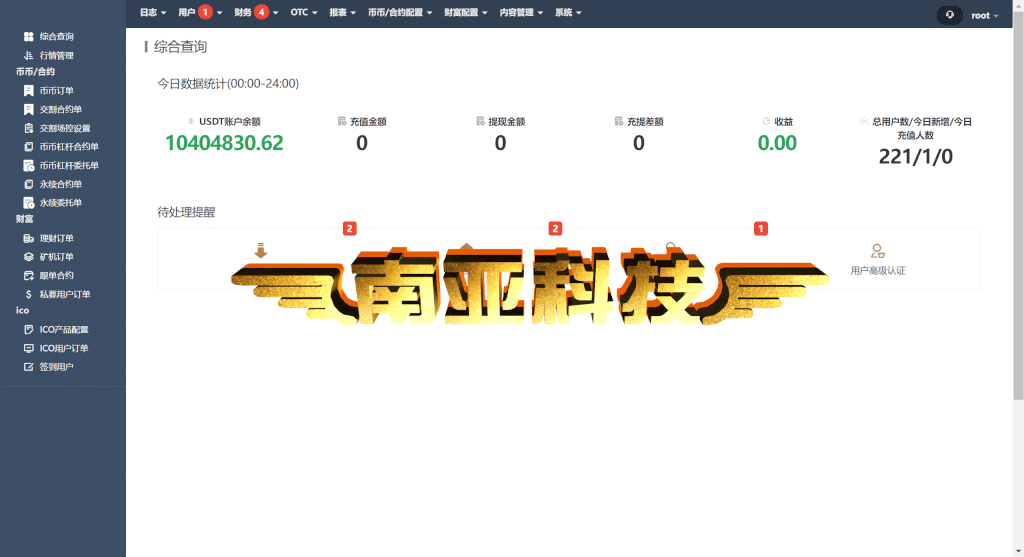
Task: Open 矿机订单 in sidebar
Action: click(56, 257)
